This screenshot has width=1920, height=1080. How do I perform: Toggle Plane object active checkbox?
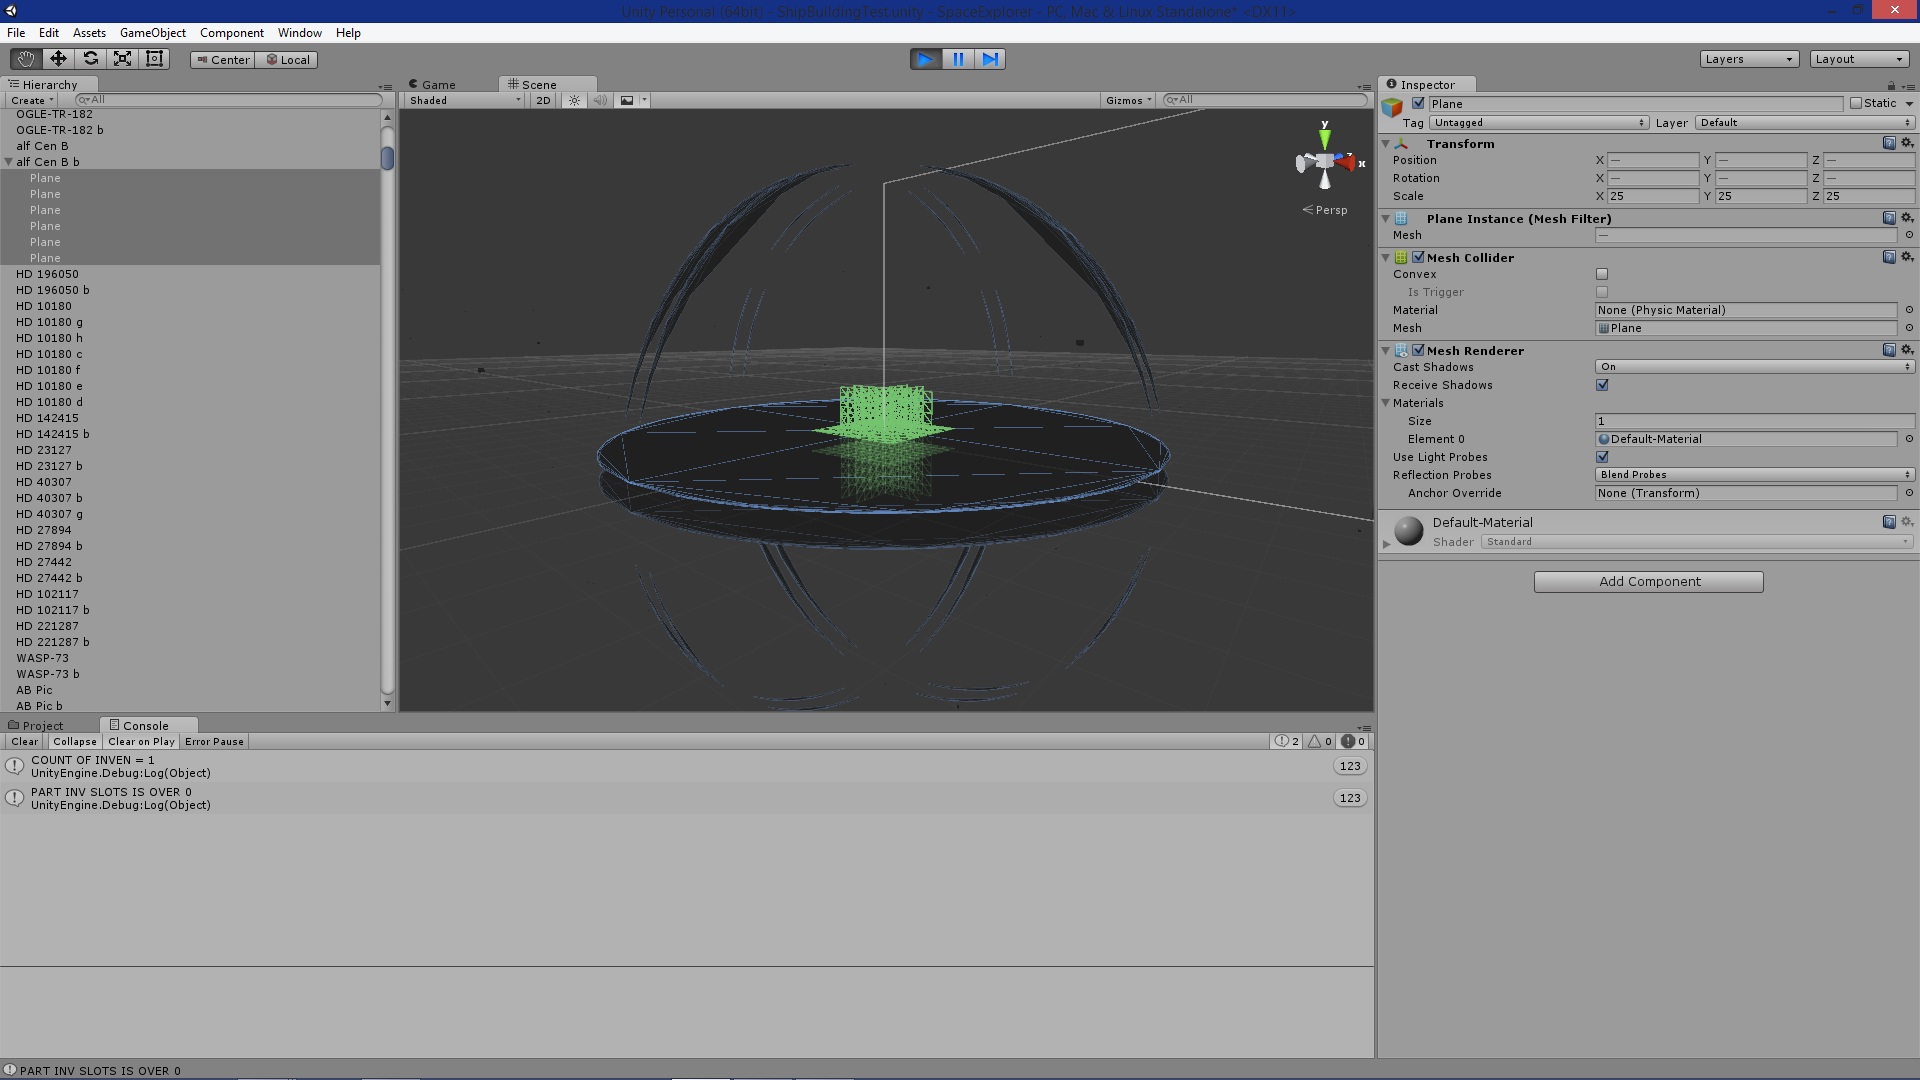click(1418, 103)
